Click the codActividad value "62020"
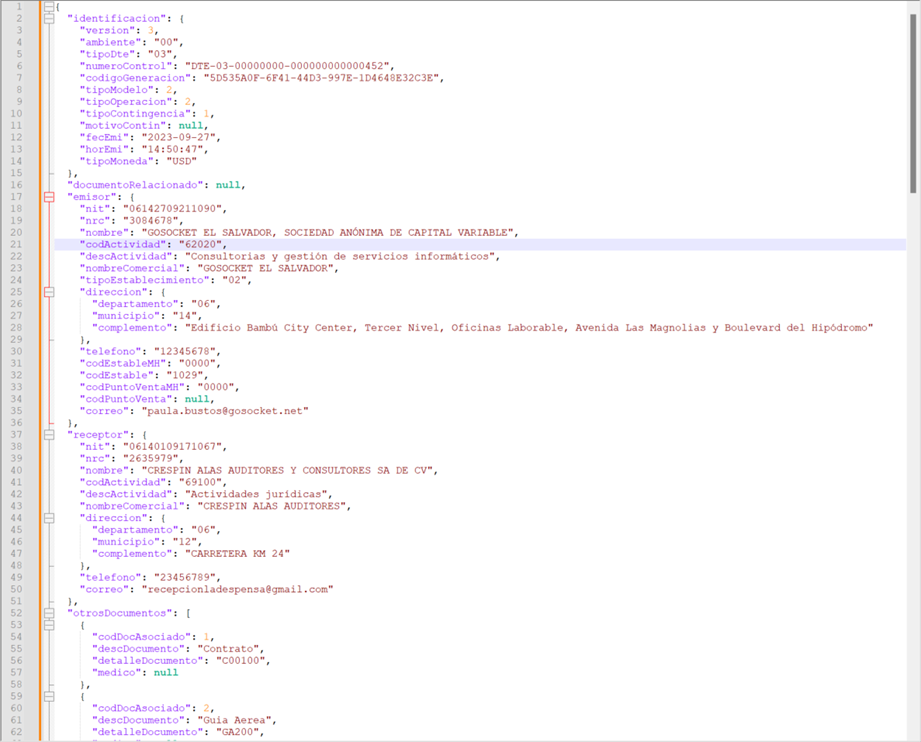921x742 pixels. (x=200, y=244)
